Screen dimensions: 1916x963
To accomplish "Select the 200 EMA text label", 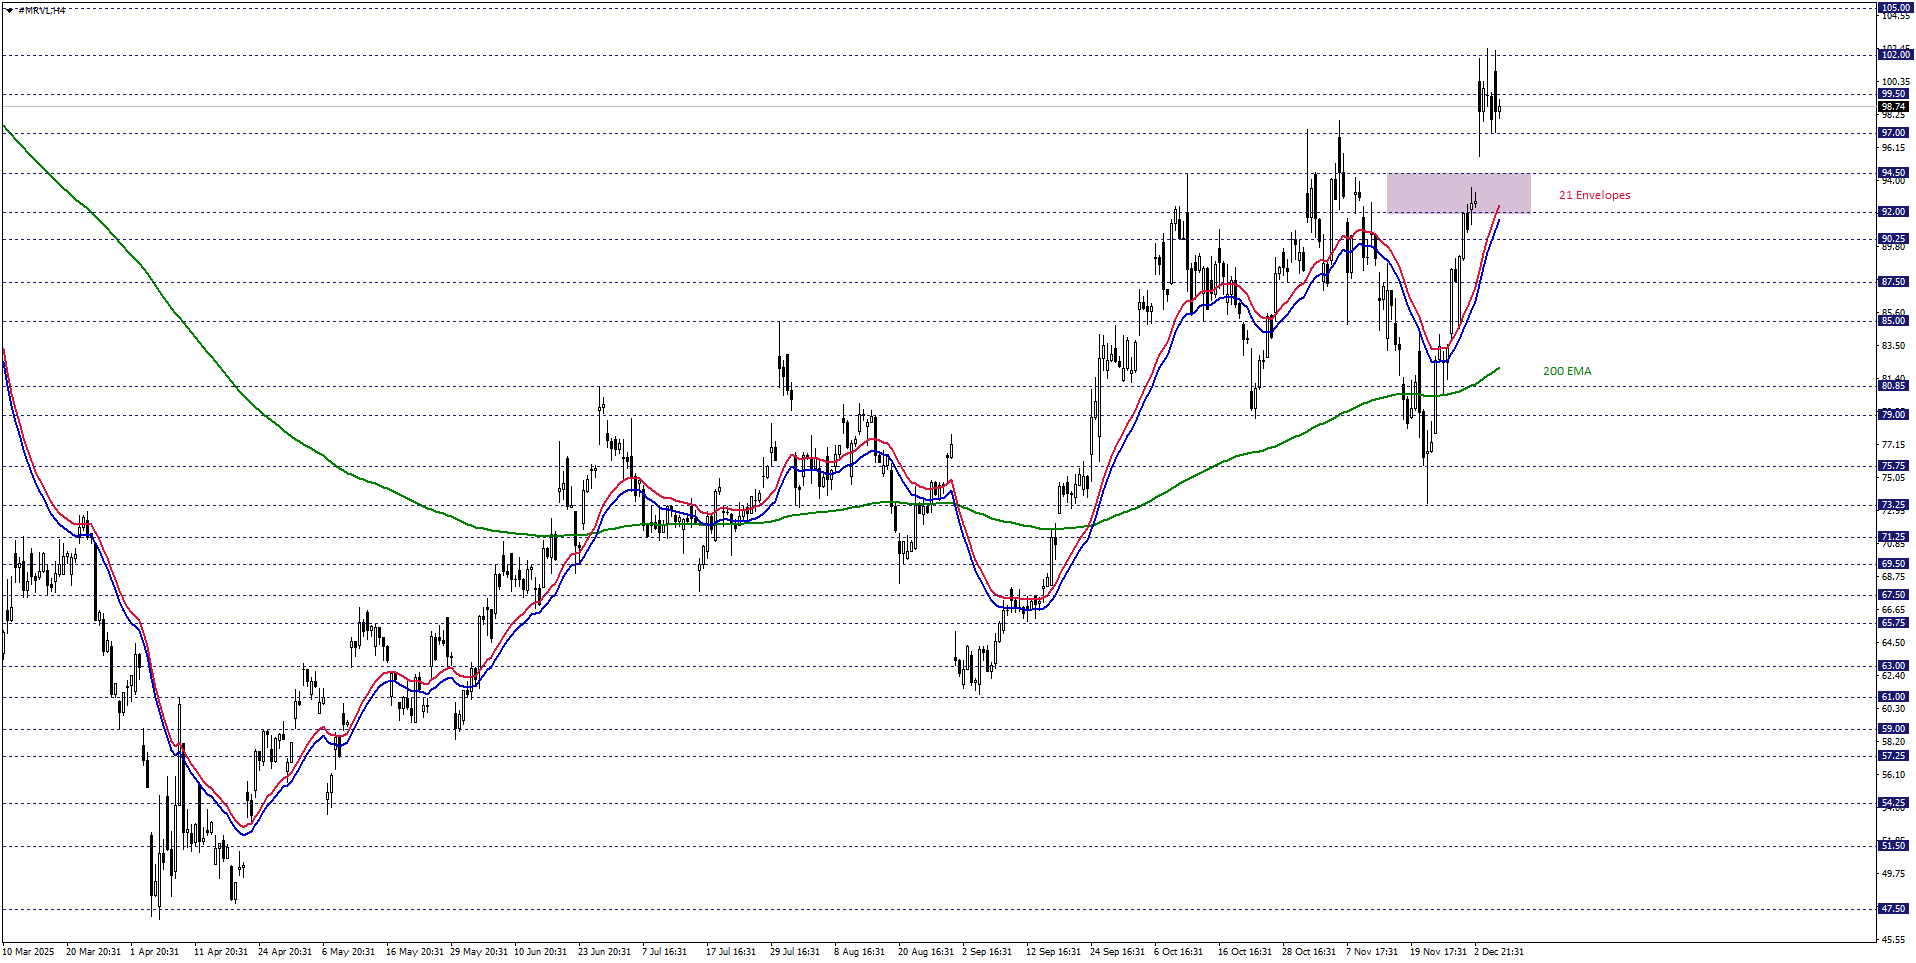I will coord(1566,371).
